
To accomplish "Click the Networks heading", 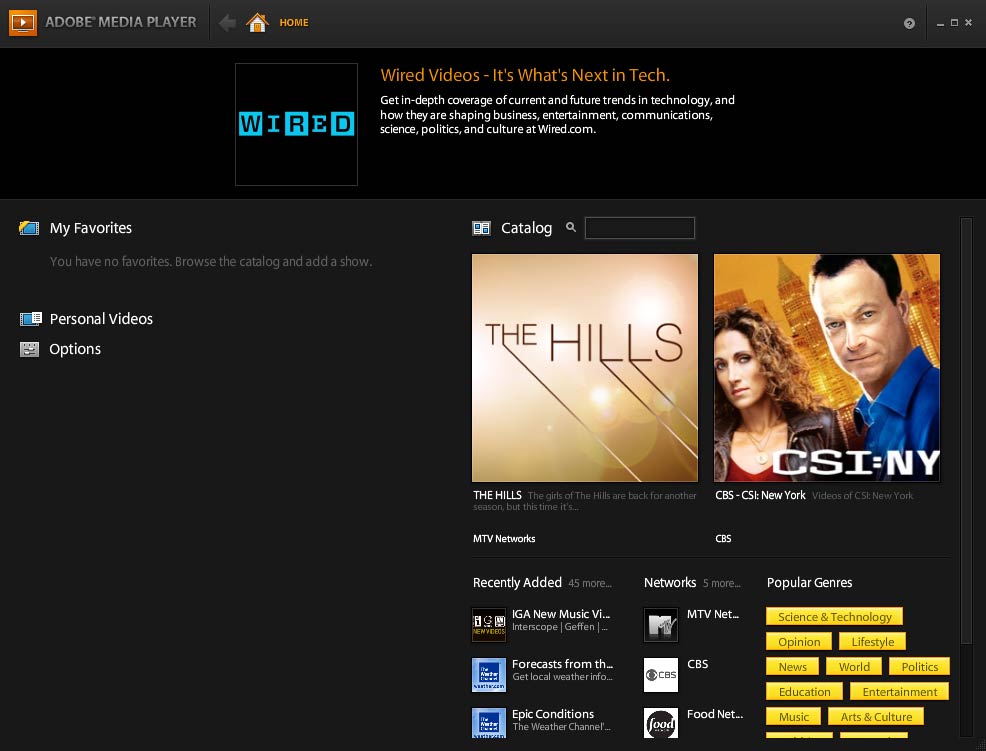I will [670, 582].
